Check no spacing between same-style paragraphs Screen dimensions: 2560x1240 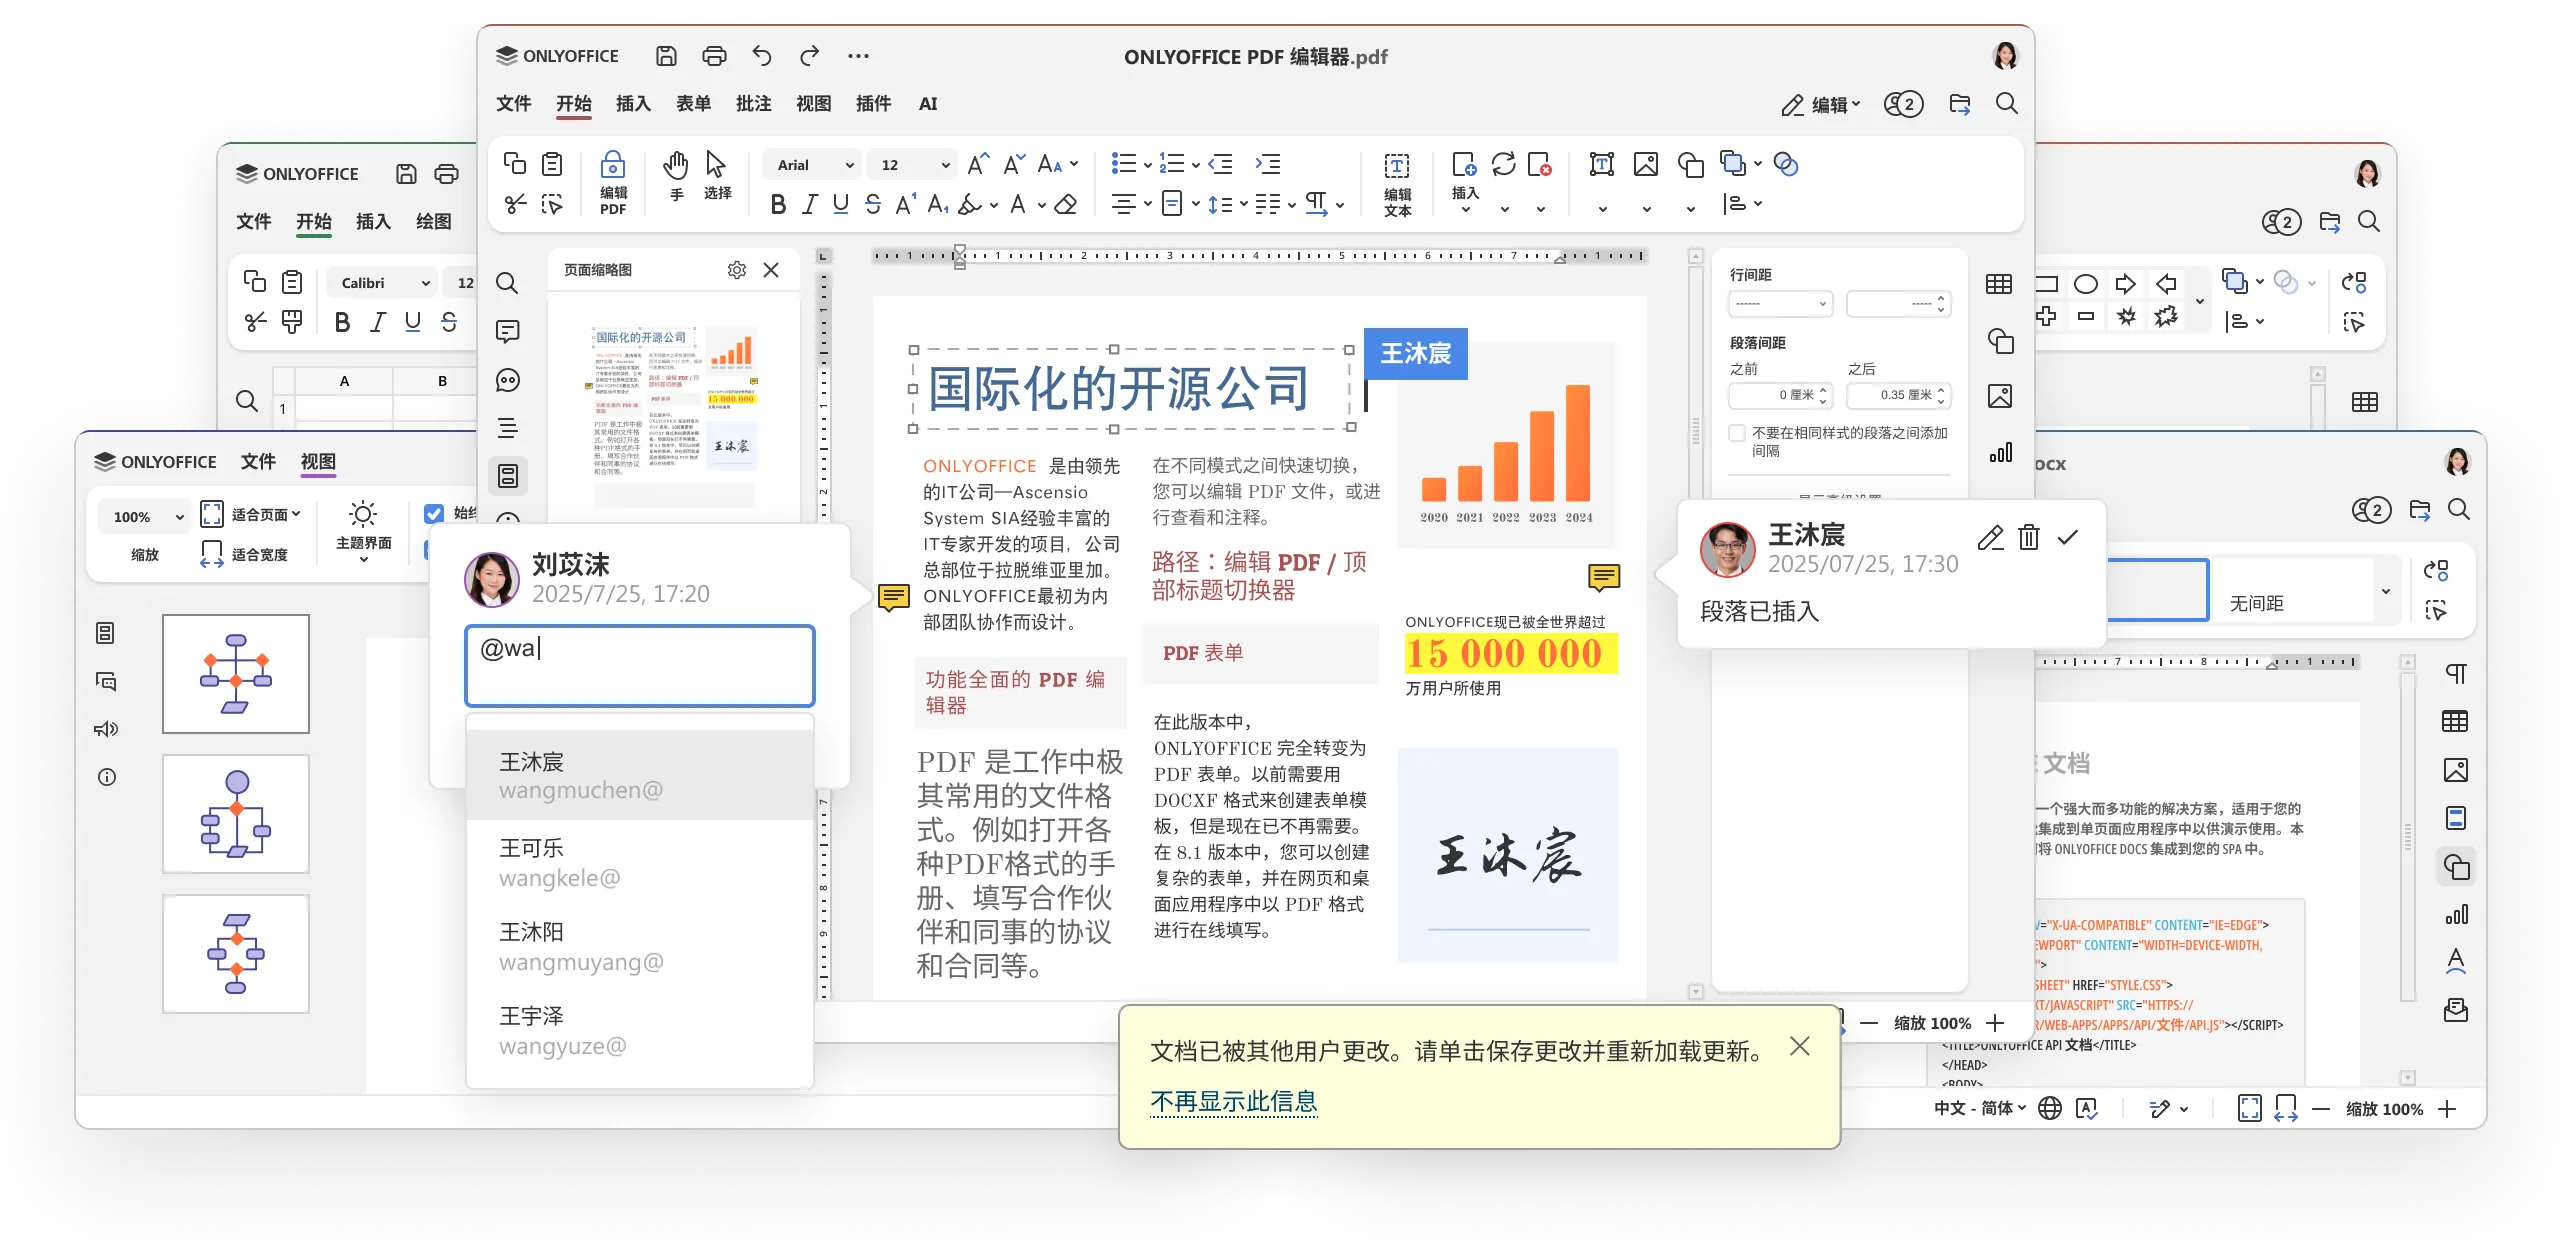point(1737,433)
